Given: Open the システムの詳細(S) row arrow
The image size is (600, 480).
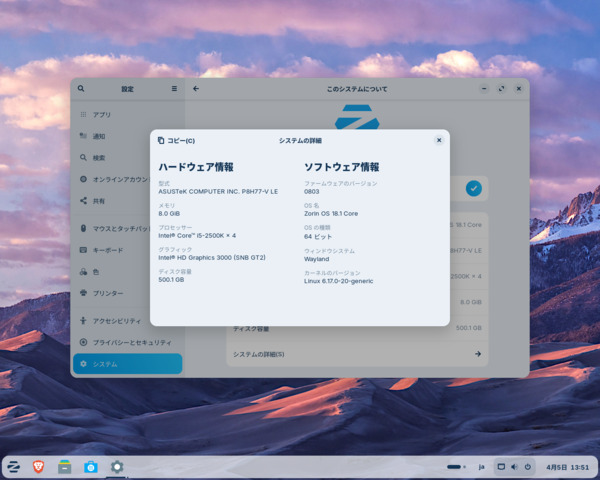Looking at the screenshot, I should 478,354.
